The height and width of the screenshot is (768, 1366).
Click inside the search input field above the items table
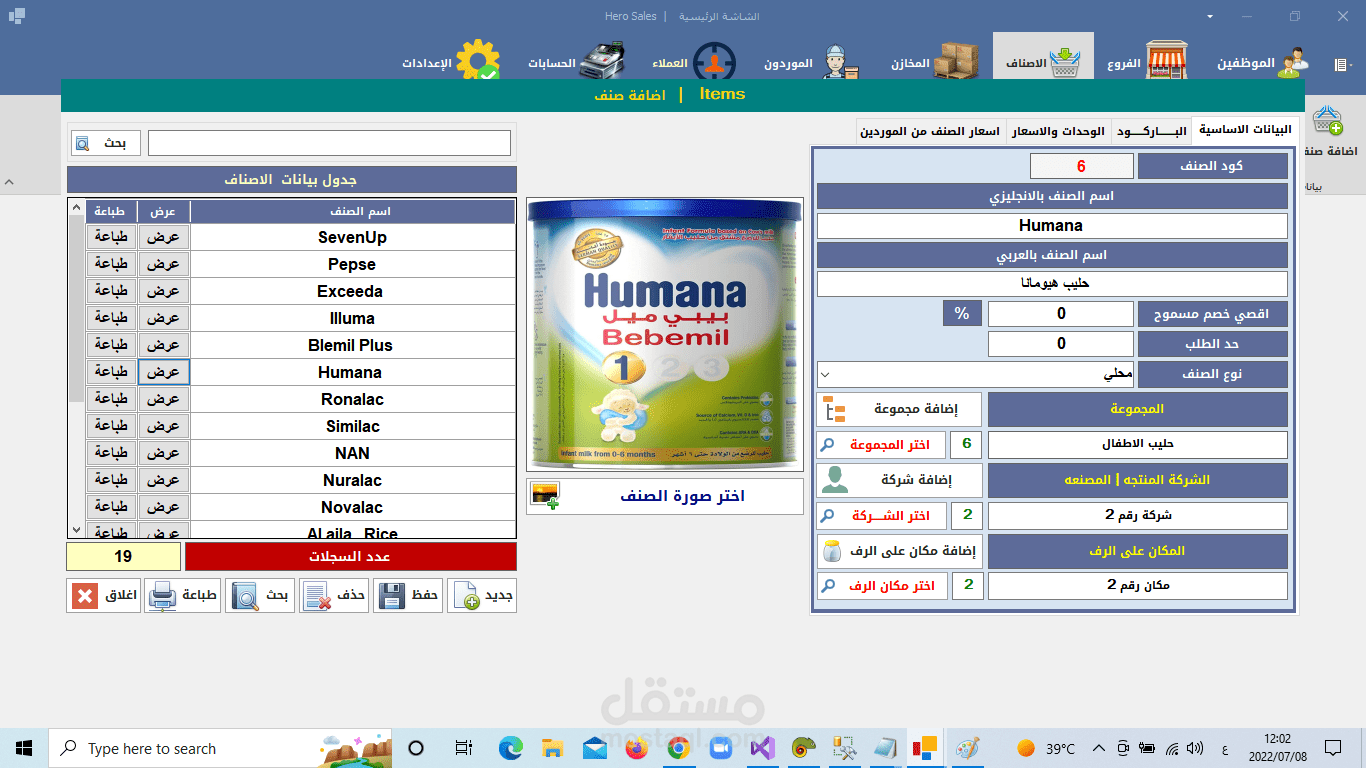(330, 142)
